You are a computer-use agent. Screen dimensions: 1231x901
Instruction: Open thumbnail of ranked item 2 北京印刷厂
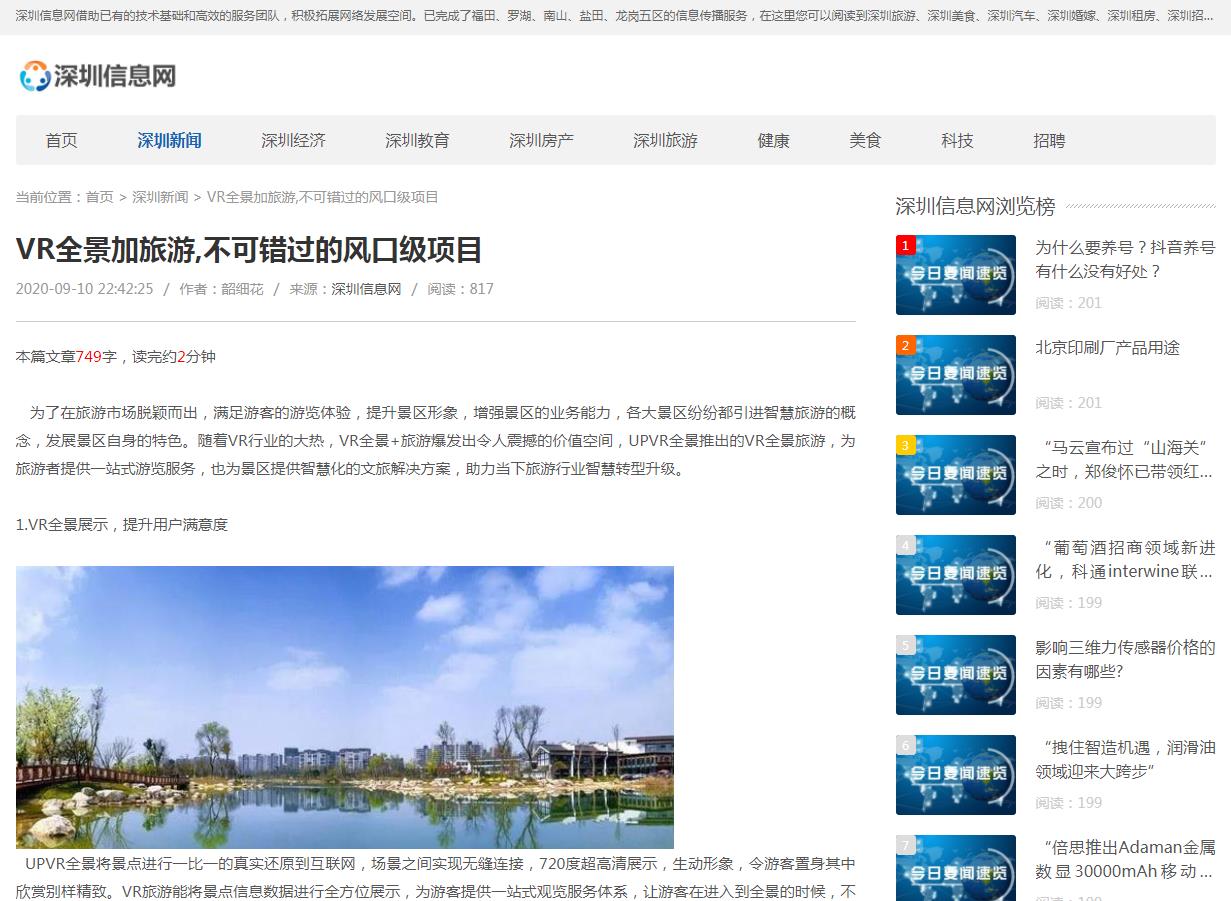pyautogui.click(x=956, y=375)
